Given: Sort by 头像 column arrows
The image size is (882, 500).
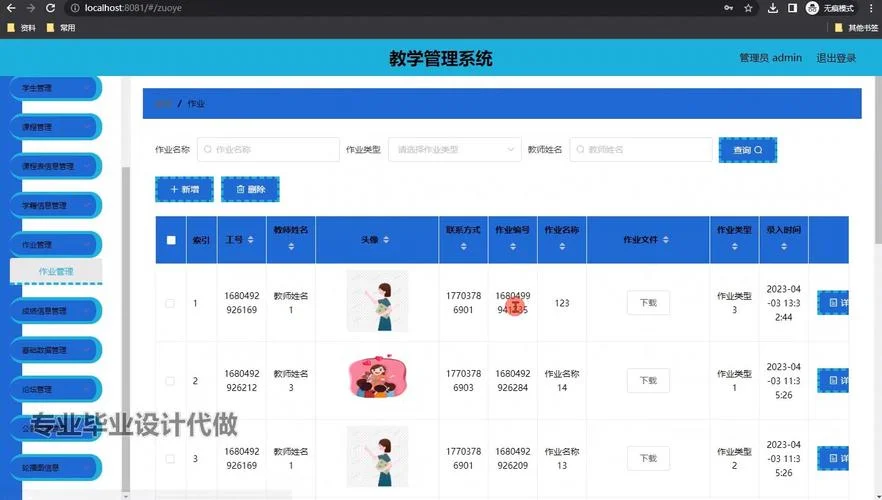Looking at the screenshot, I should 386,240.
